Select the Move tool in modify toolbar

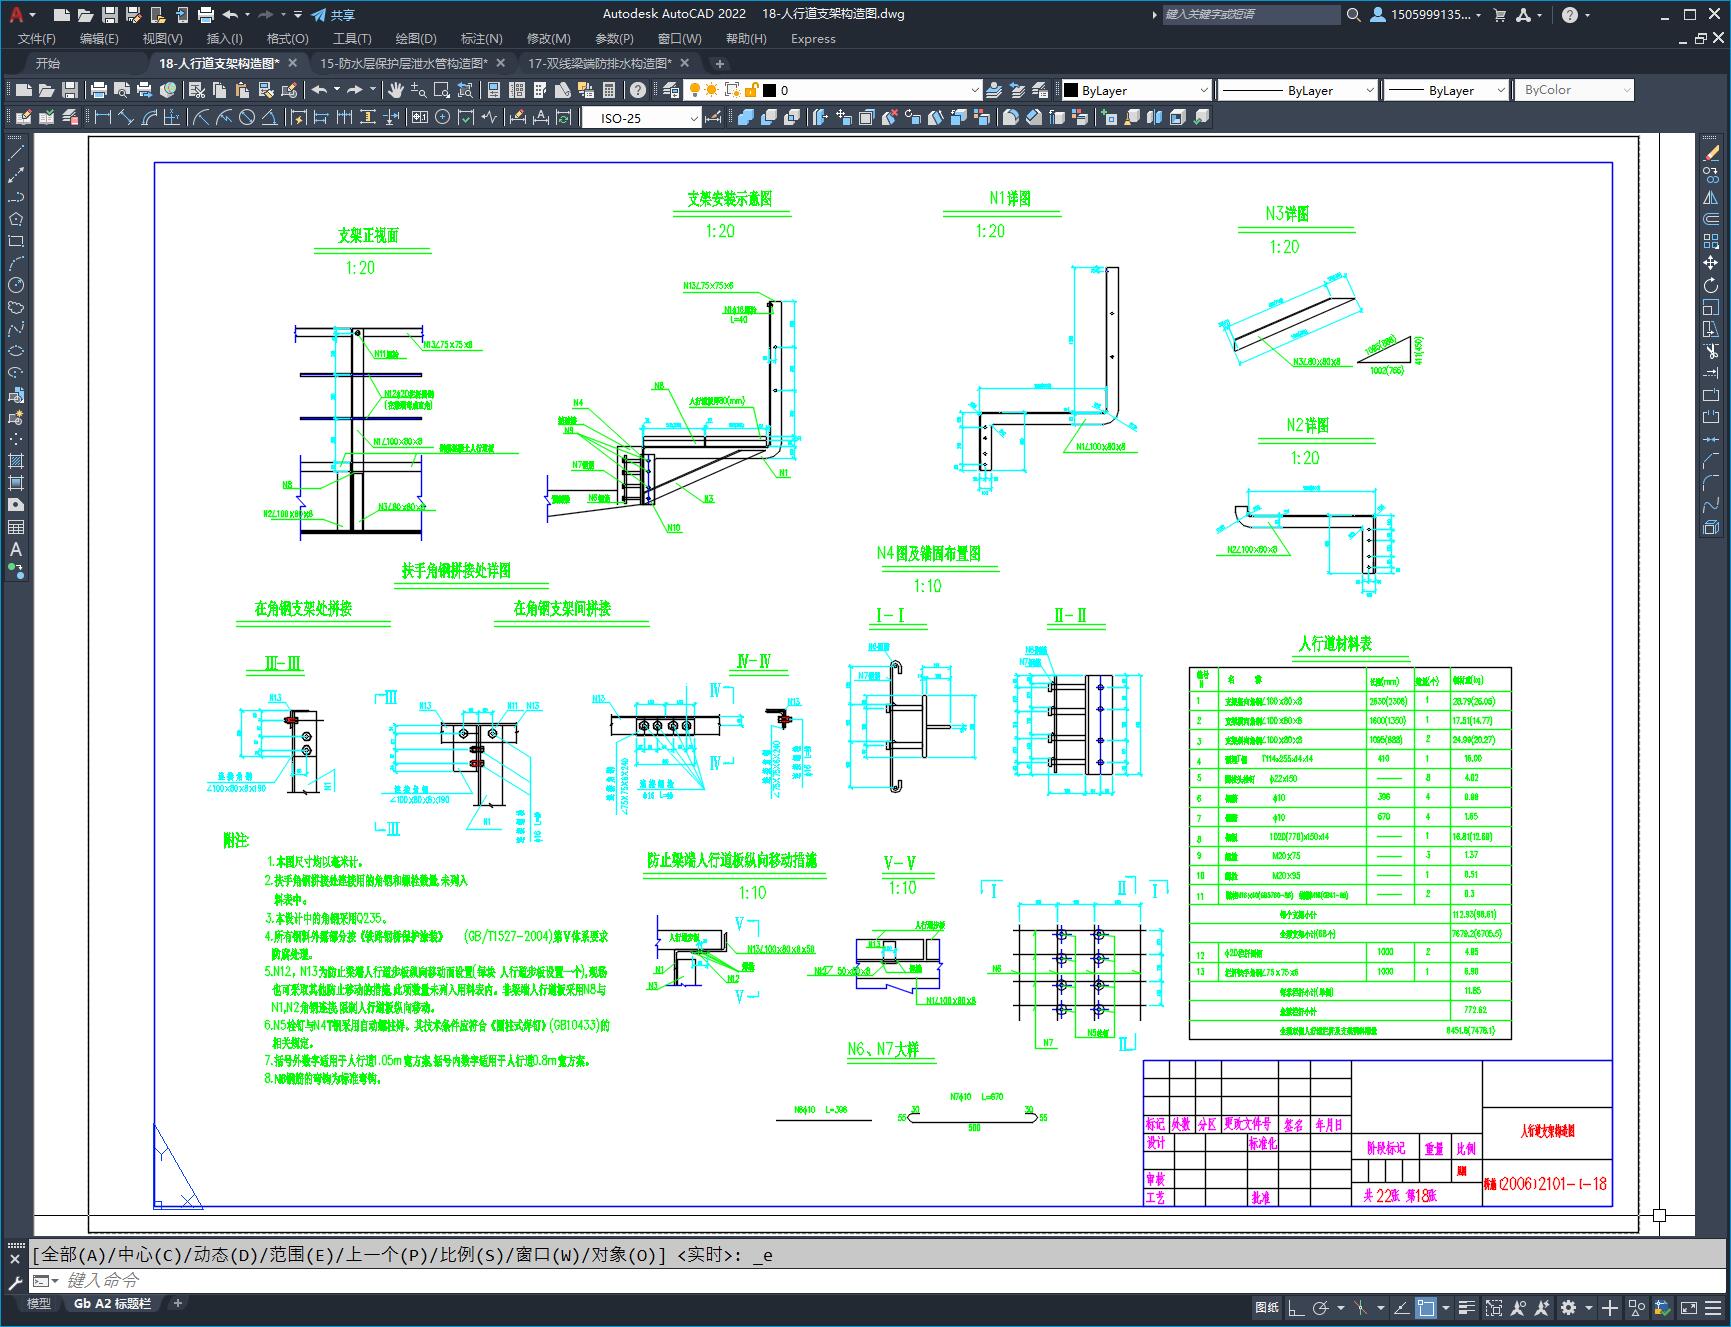1711,263
